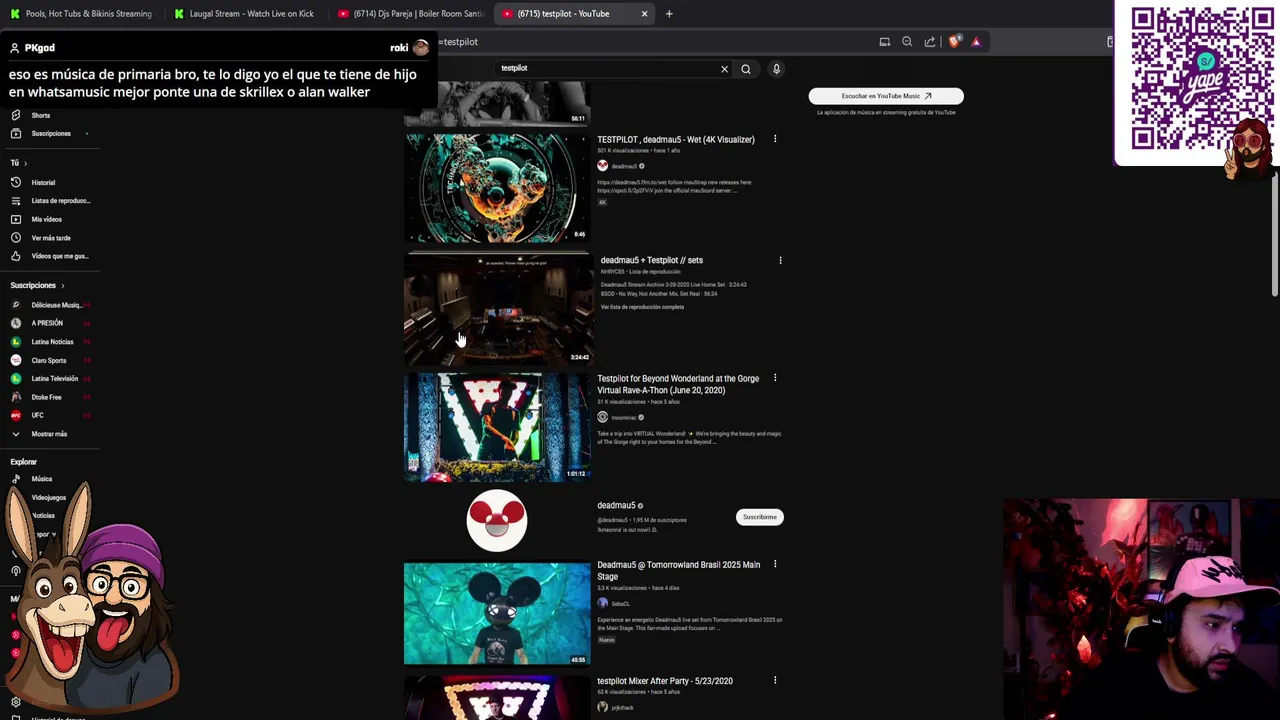Open deadmau5 channel round logo
Image resolution: width=1280 pixels, height=720 pixels.
[x=497, y=521]
